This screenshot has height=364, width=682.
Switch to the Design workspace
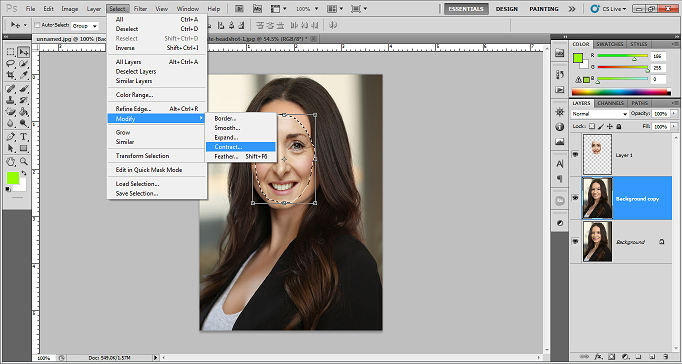pos(507,9)
